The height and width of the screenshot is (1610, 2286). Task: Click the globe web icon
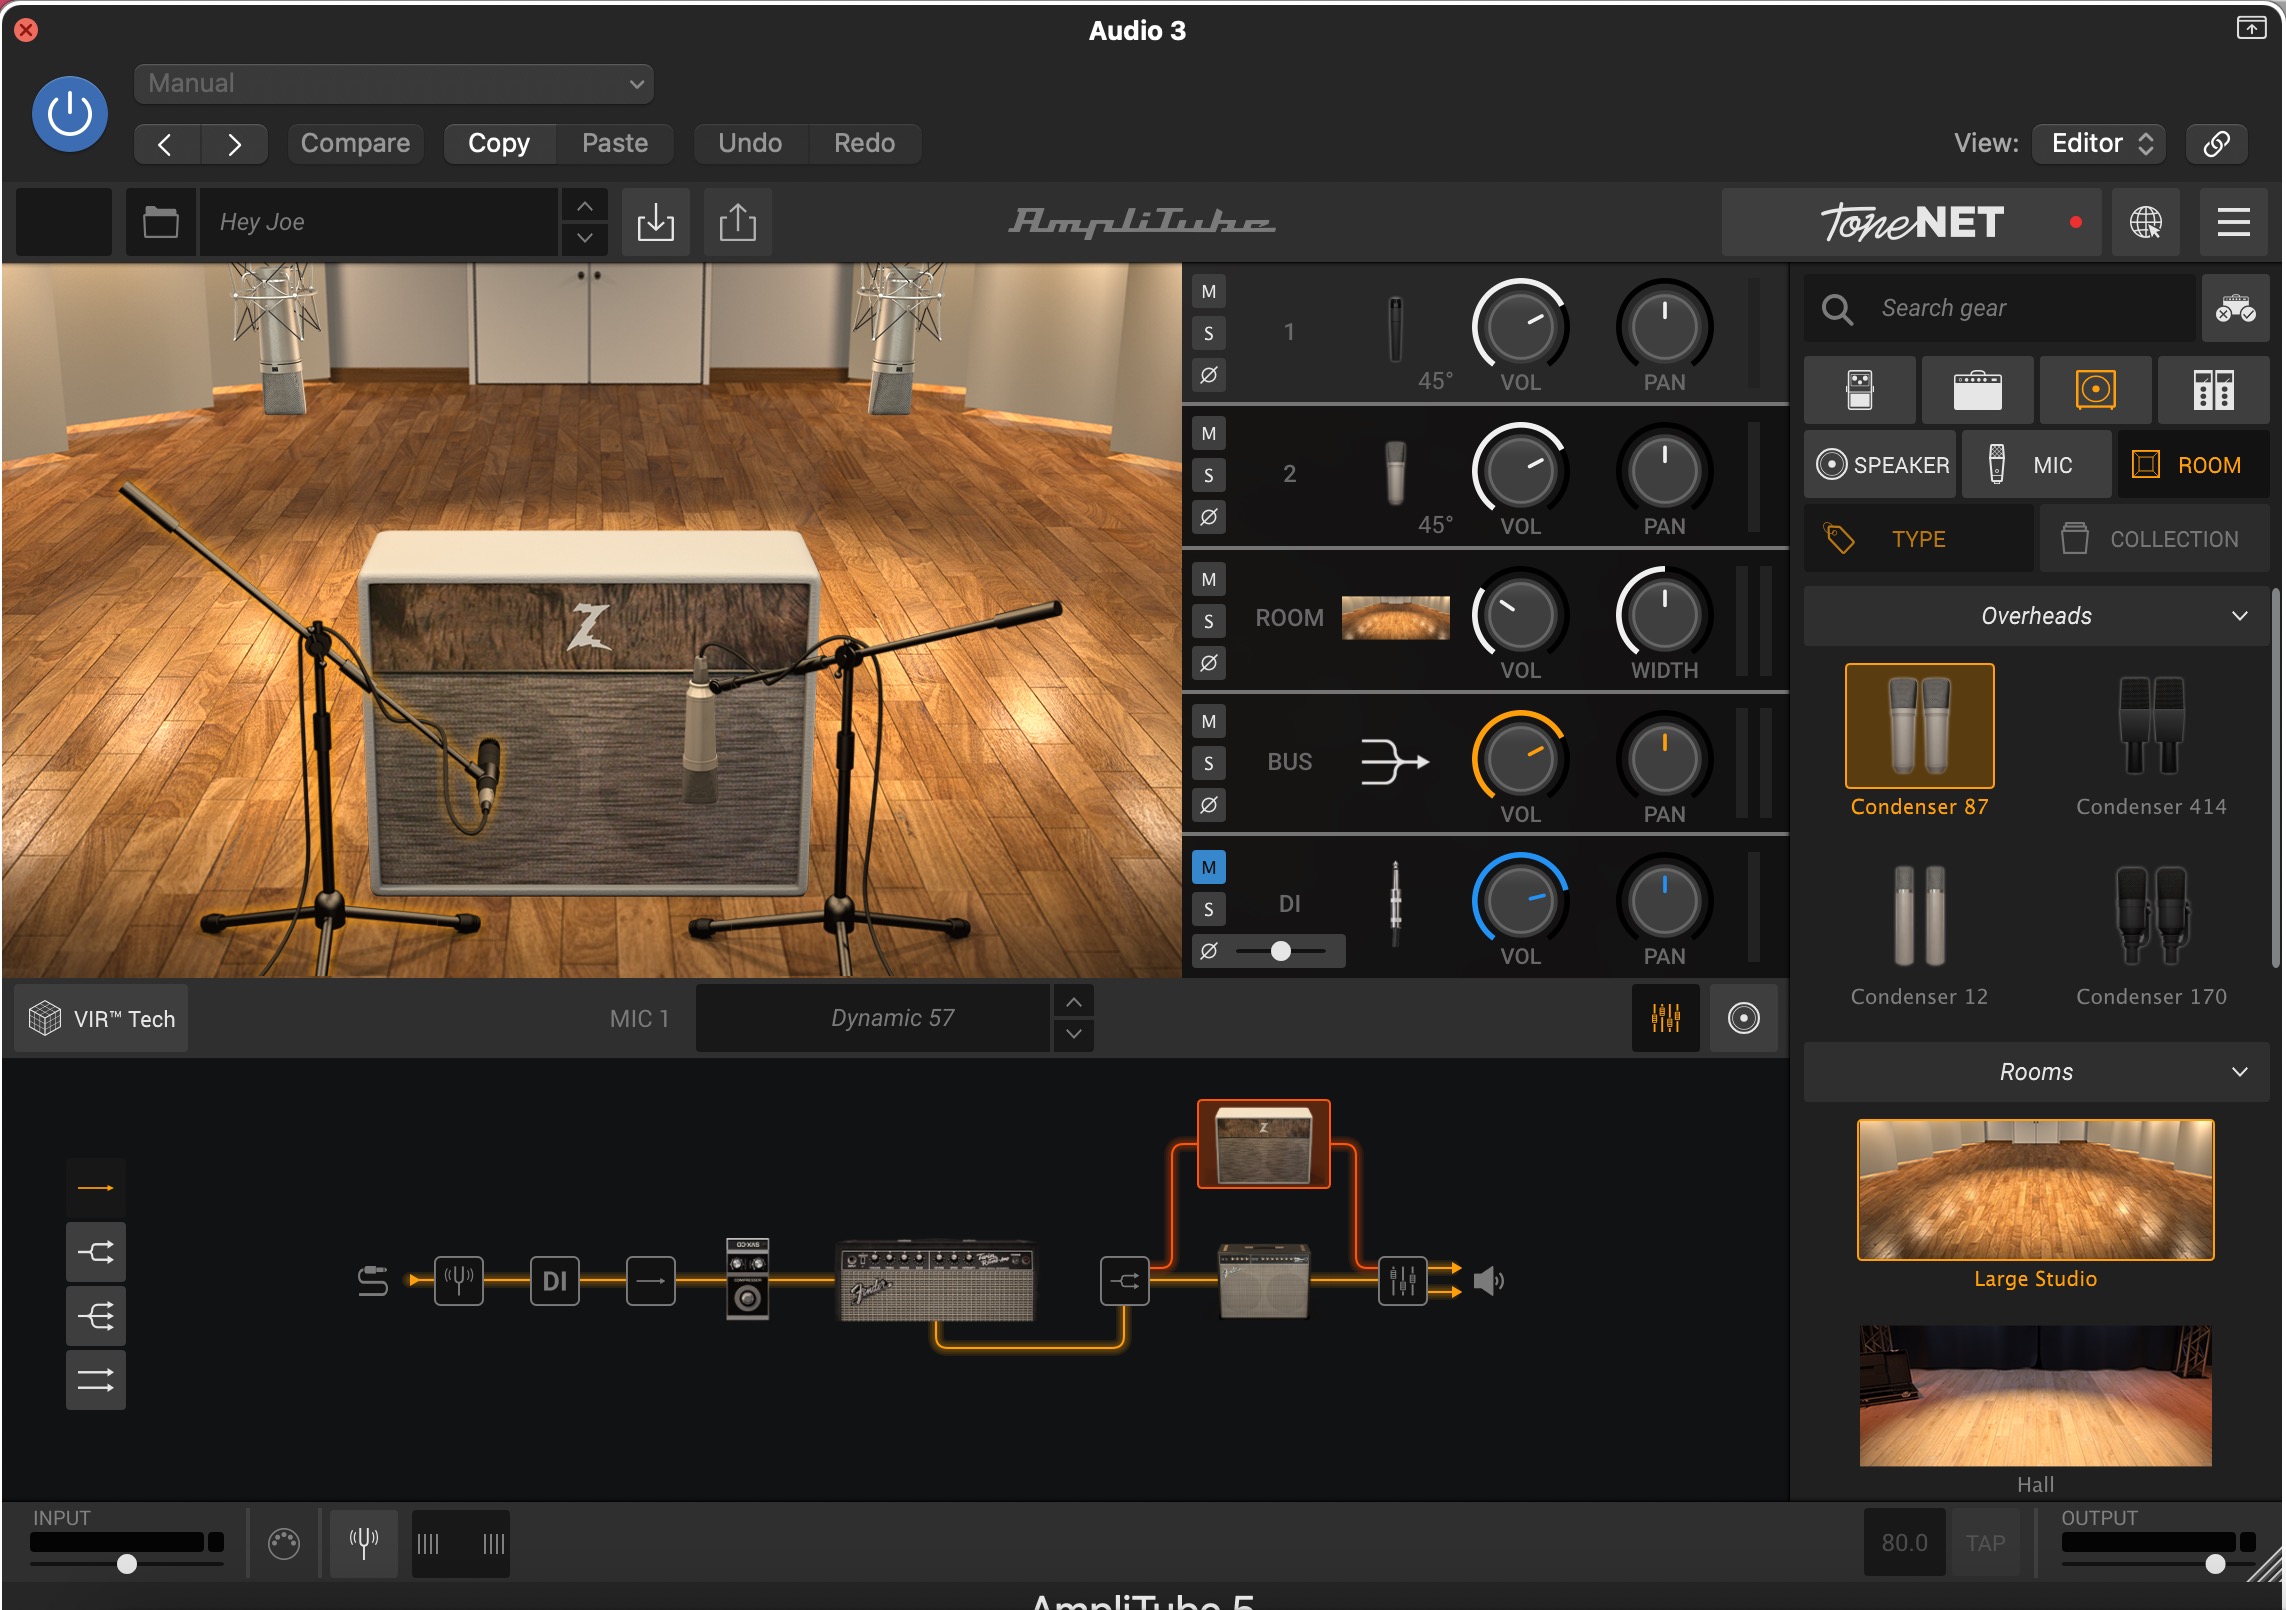click(2146, 222)
